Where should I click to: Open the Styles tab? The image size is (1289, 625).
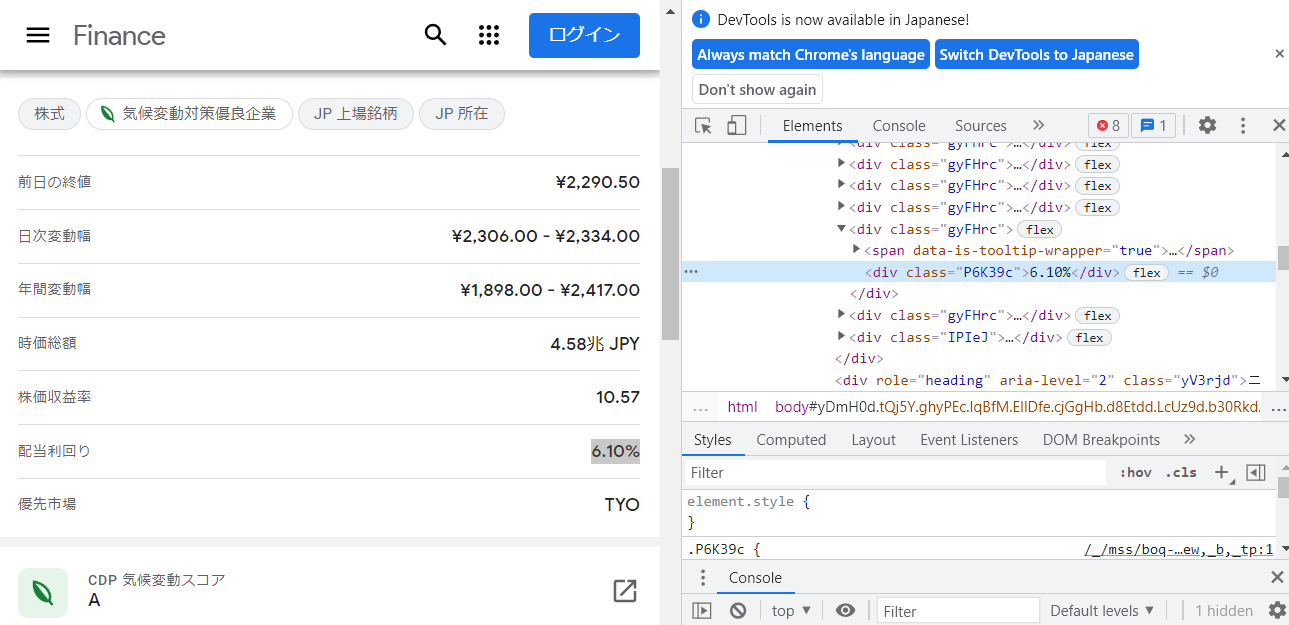click(x=713, y=440)
